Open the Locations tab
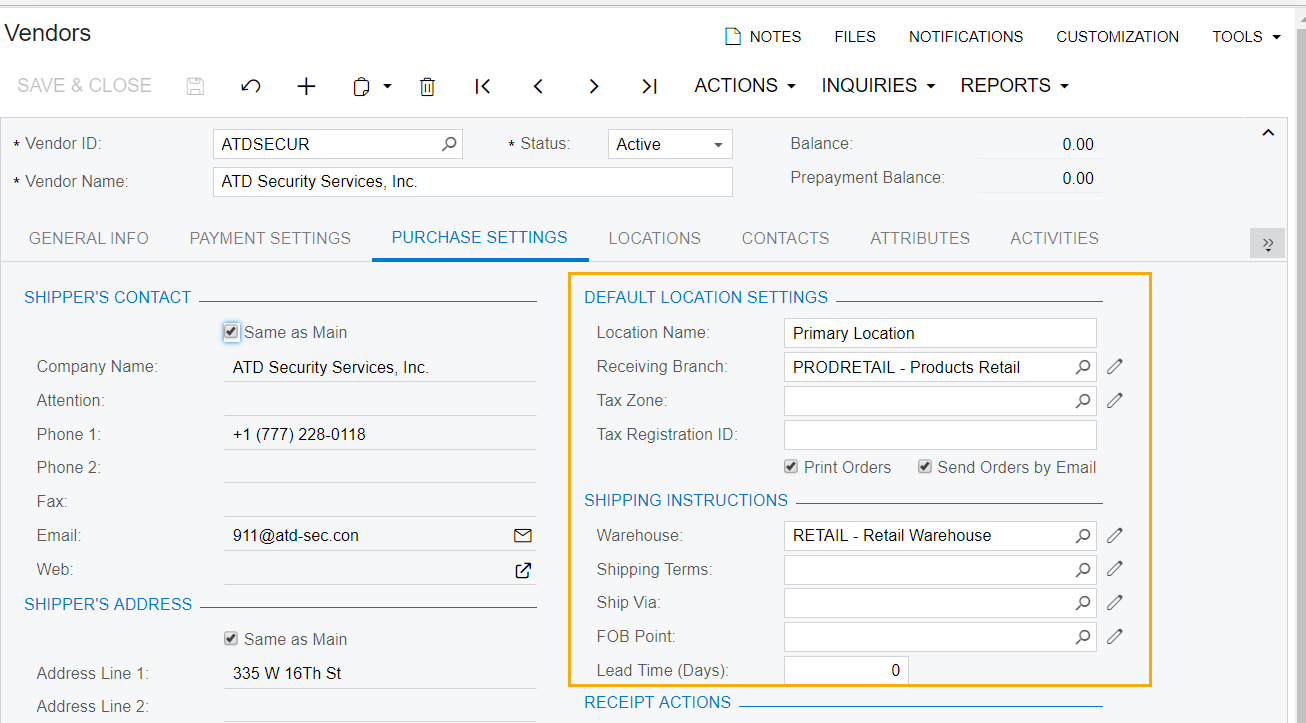 (x=654, y=238)
